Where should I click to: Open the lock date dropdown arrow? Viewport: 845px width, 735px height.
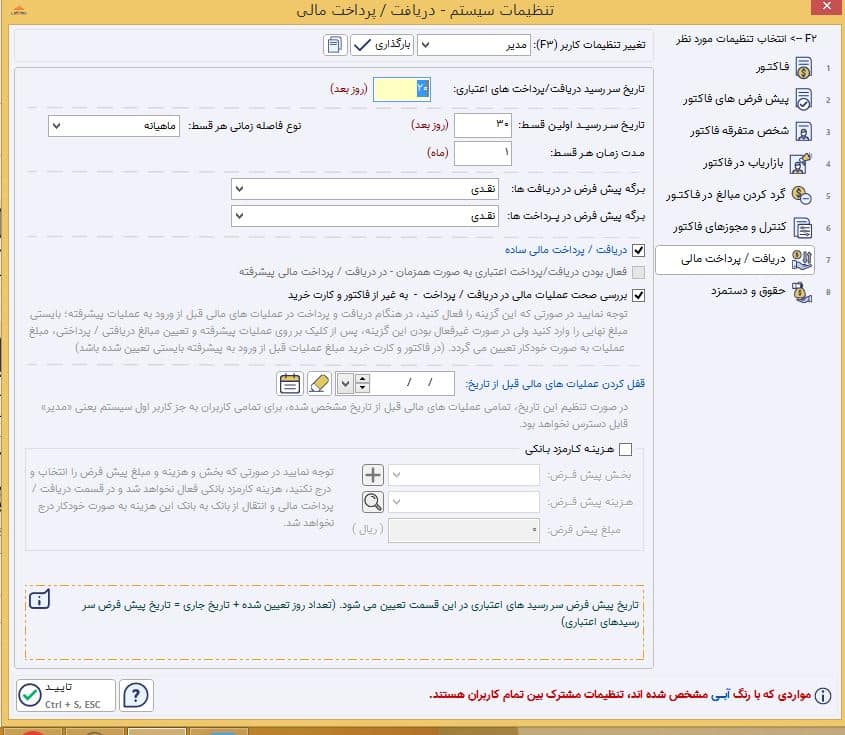point(345,384)
